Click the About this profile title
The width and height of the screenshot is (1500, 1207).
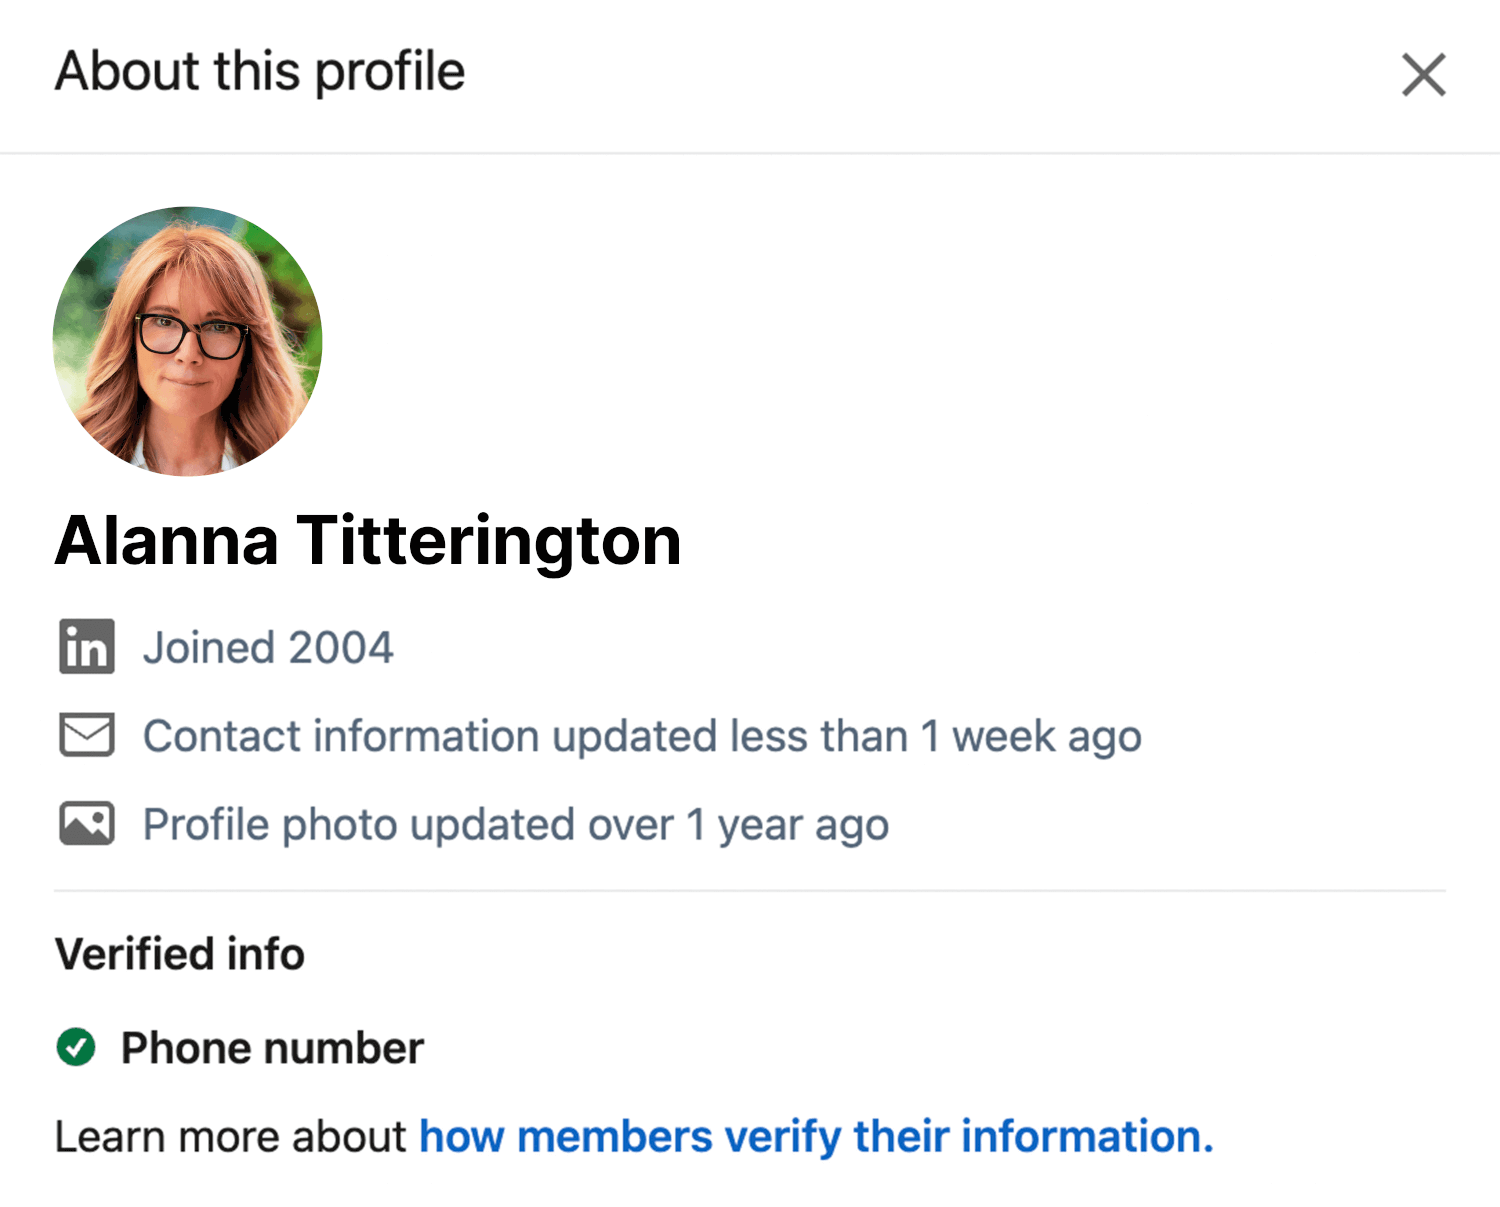(260, 72)
